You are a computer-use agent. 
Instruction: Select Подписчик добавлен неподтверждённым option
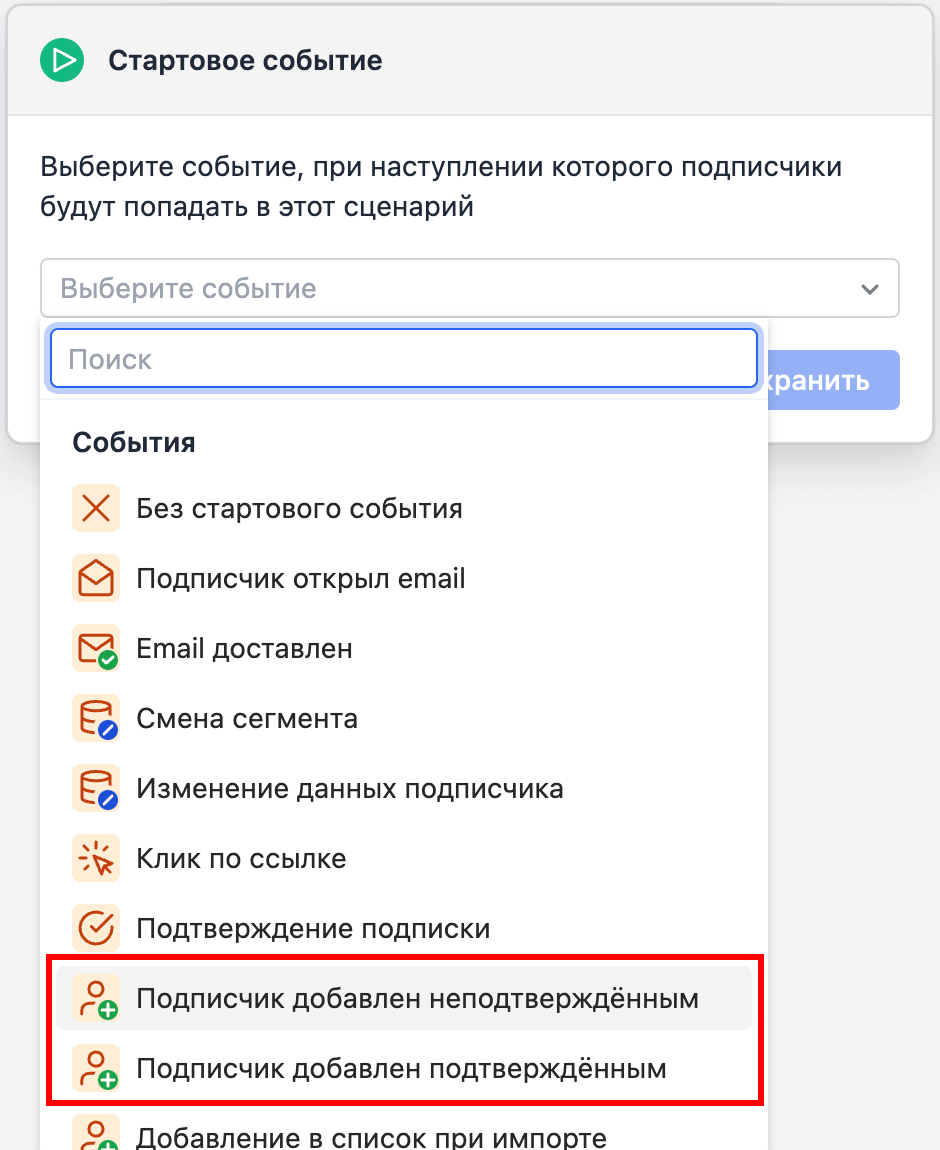pos(403,998)
